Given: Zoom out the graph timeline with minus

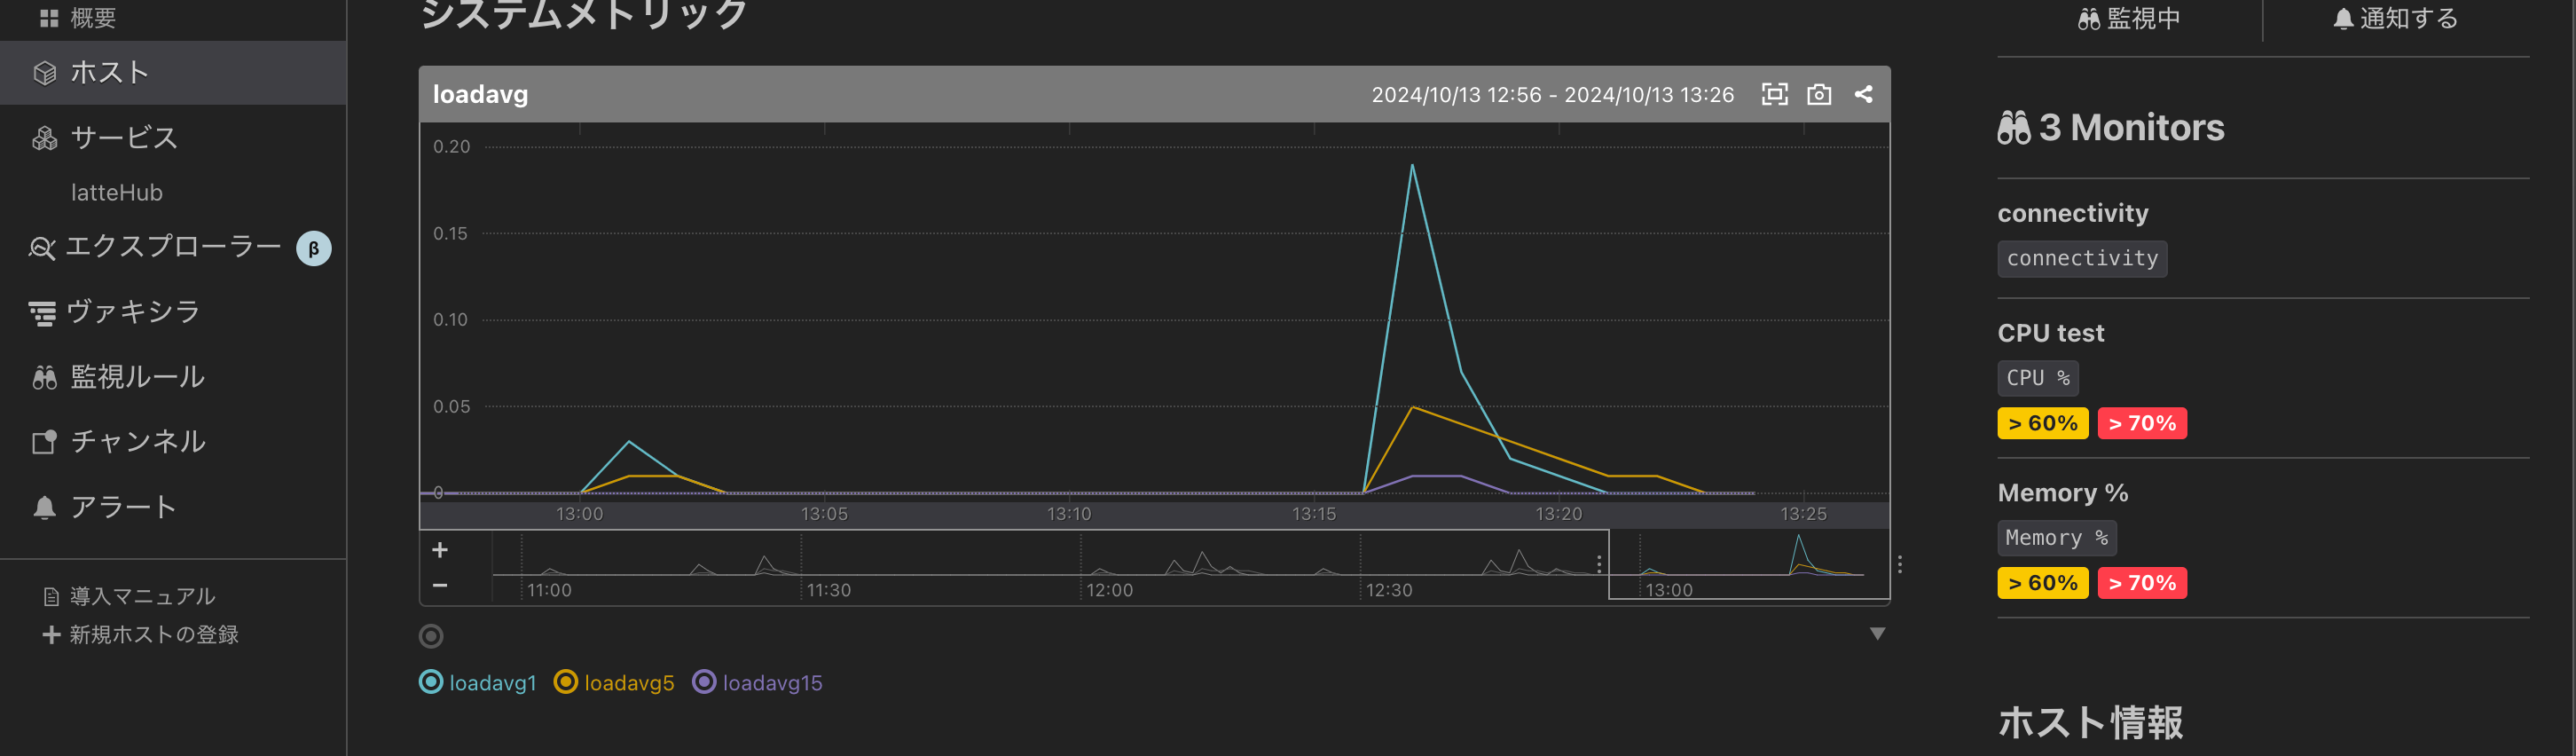Looking at the screenshot, I should [440, 586].
